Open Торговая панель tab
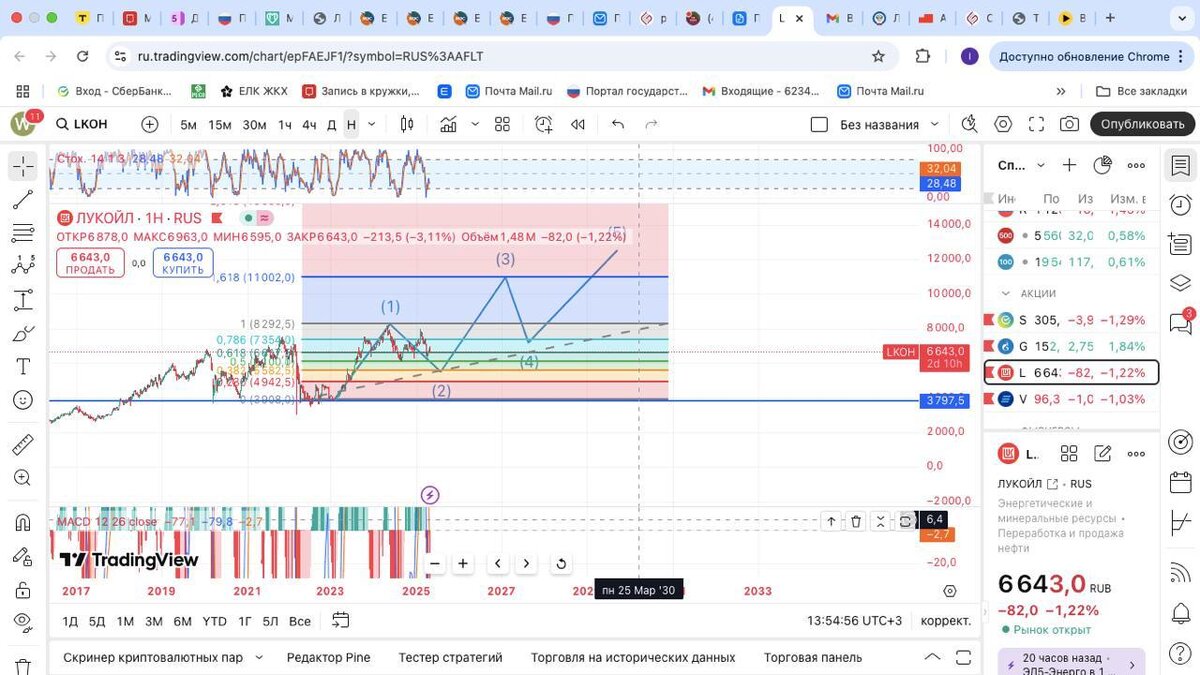Image resolution: width=1200 pixels, height=675 pixels. click(813, 657)
